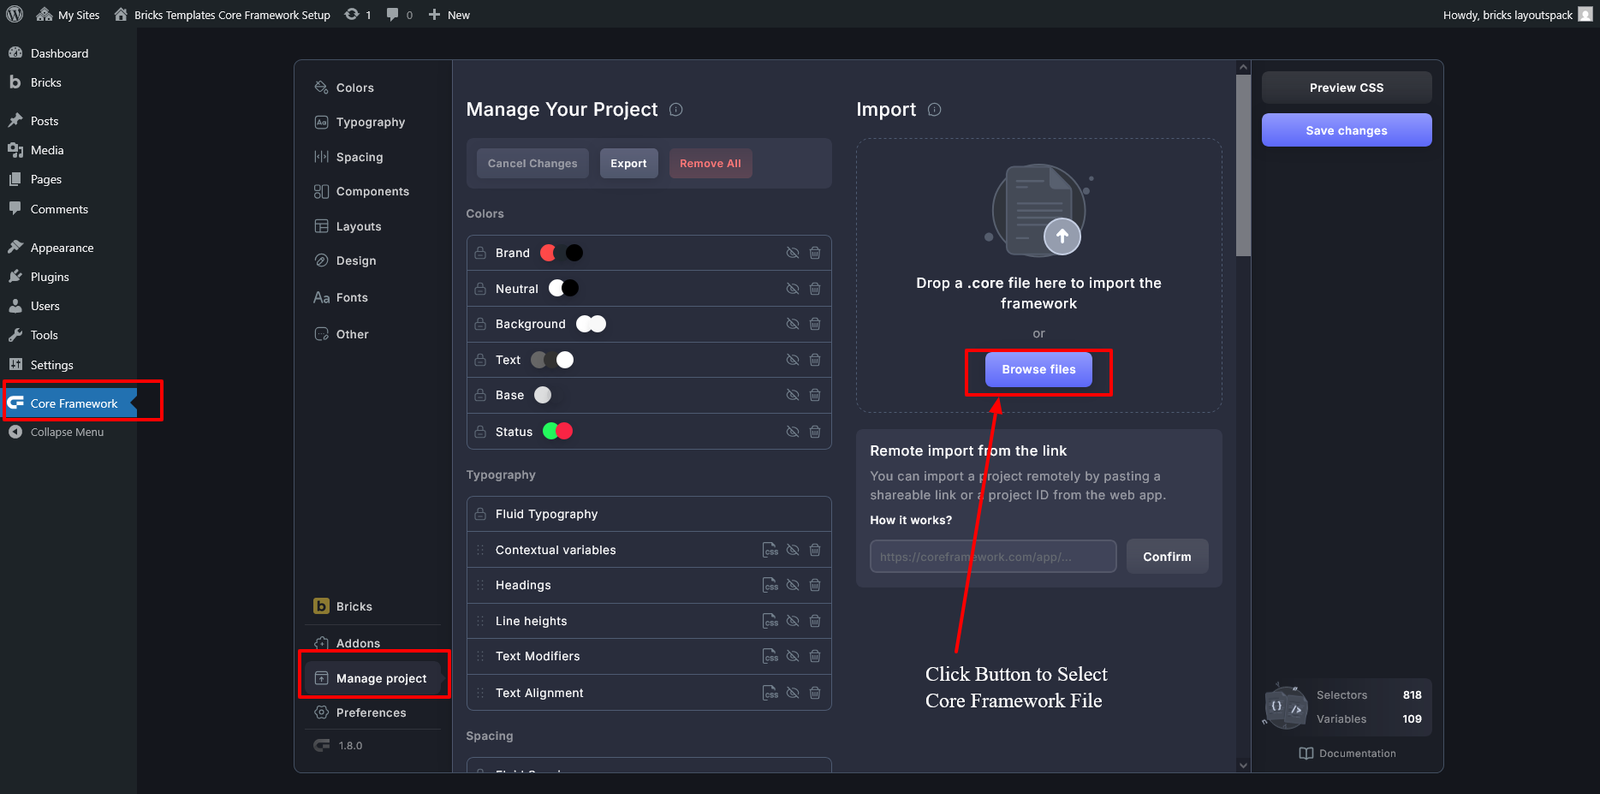This screenshot has height=794, width=1600.
Task: Open the My Sites dropdown
Action: [x=68, y=14]
